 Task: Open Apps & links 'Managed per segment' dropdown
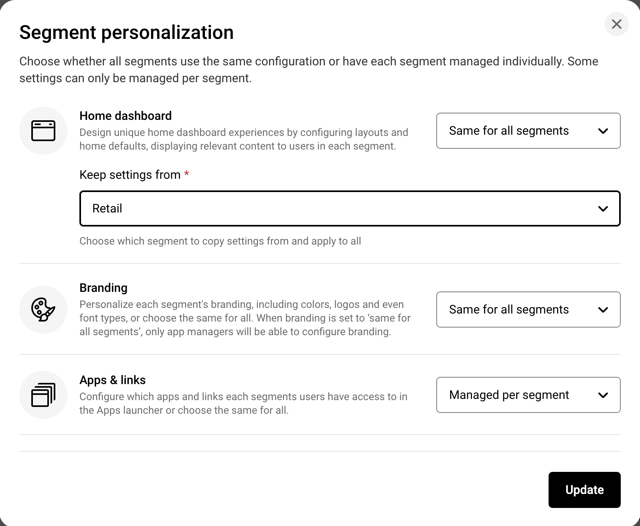tap(527, 395)
